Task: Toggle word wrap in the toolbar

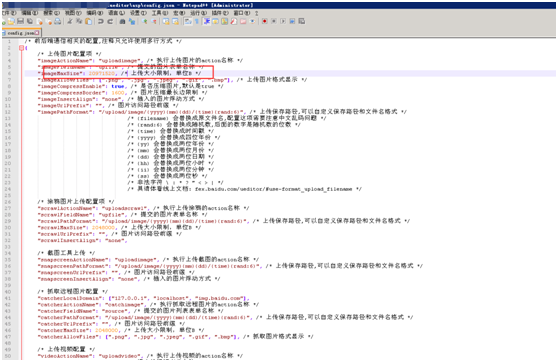Action: coord(188,21)
